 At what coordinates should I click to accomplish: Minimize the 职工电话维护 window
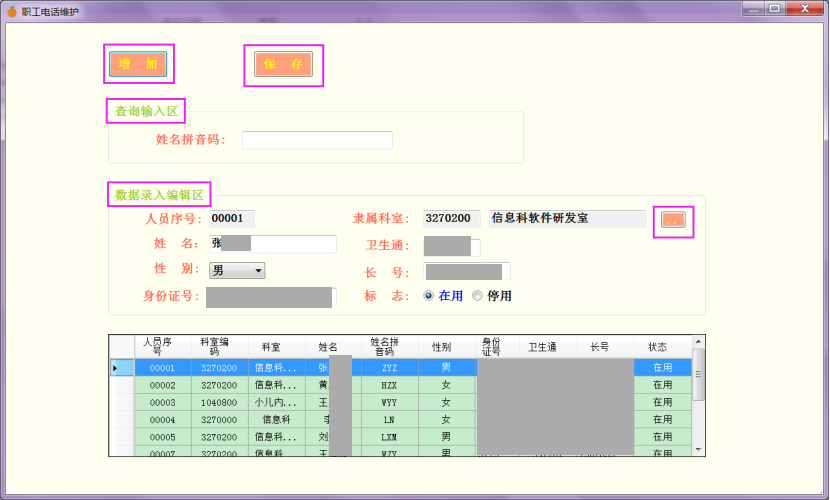(x=752, y=9)
